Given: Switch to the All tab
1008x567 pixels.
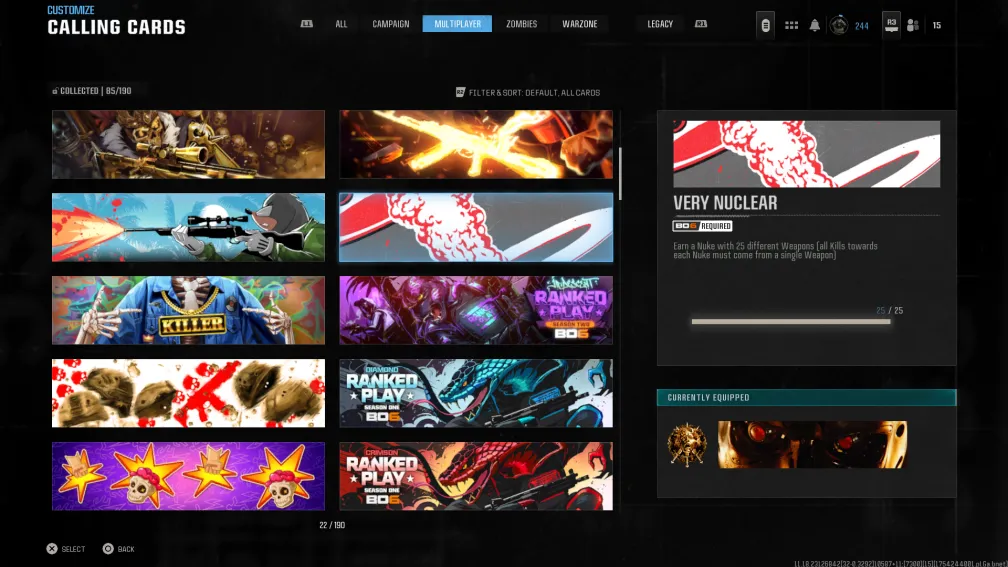Looking at the screenshot, I should (x=341, y=24).
